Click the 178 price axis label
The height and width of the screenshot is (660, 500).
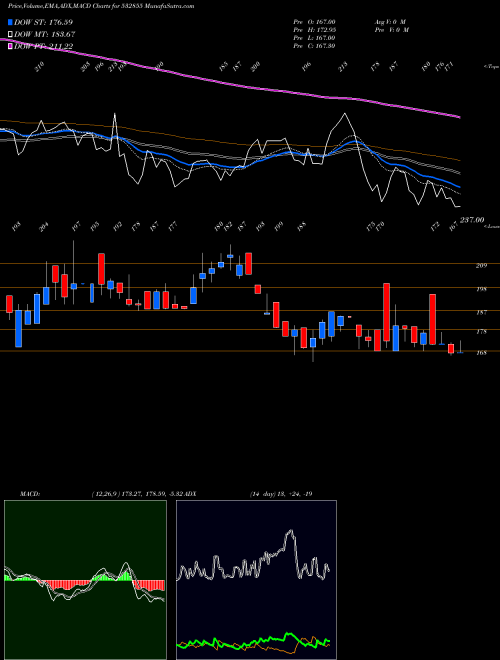(481, 332)
